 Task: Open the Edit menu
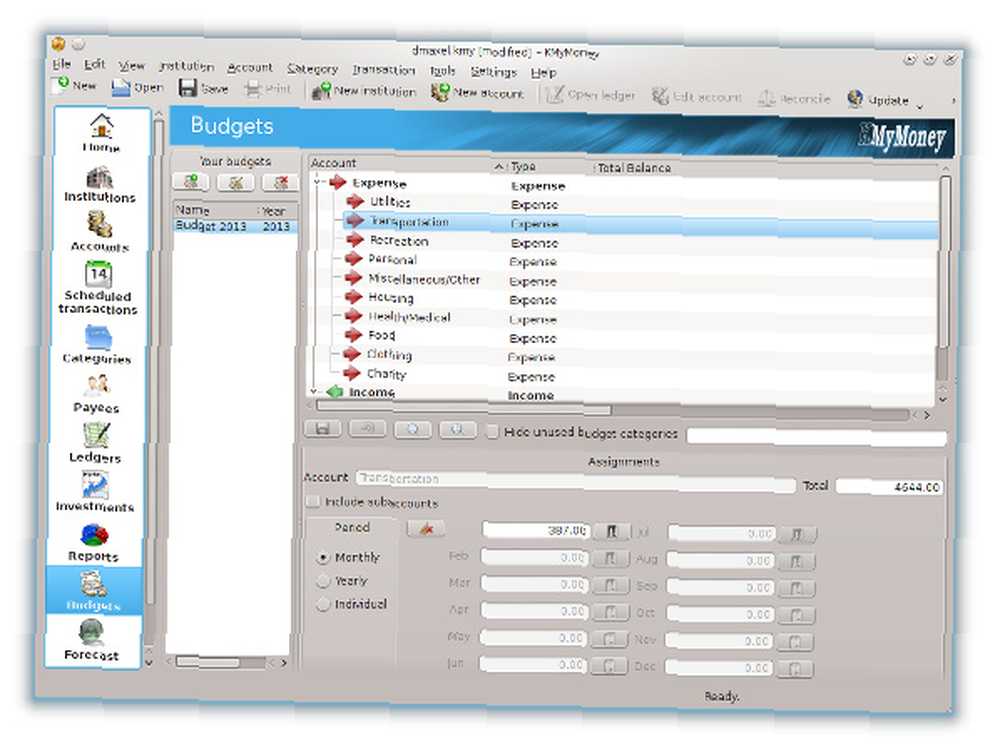click(x=94, y=64)
